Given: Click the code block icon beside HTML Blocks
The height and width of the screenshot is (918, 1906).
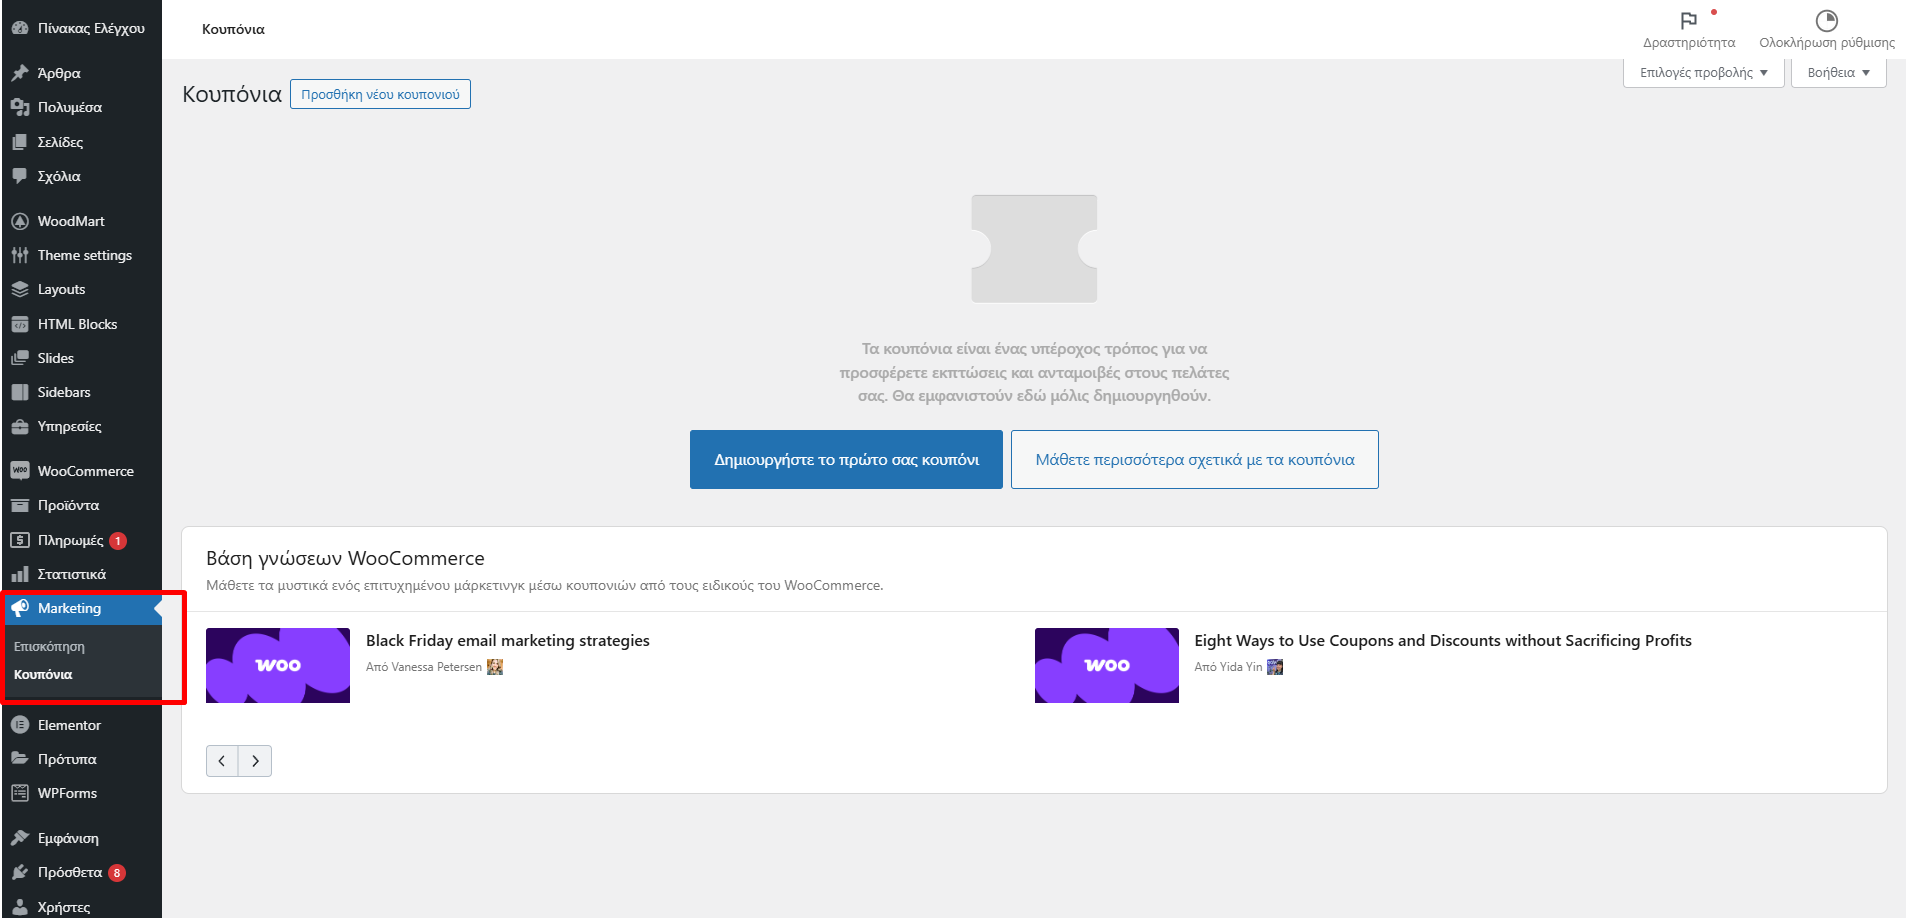Looking at the screenshot, I should coord(20,324).
